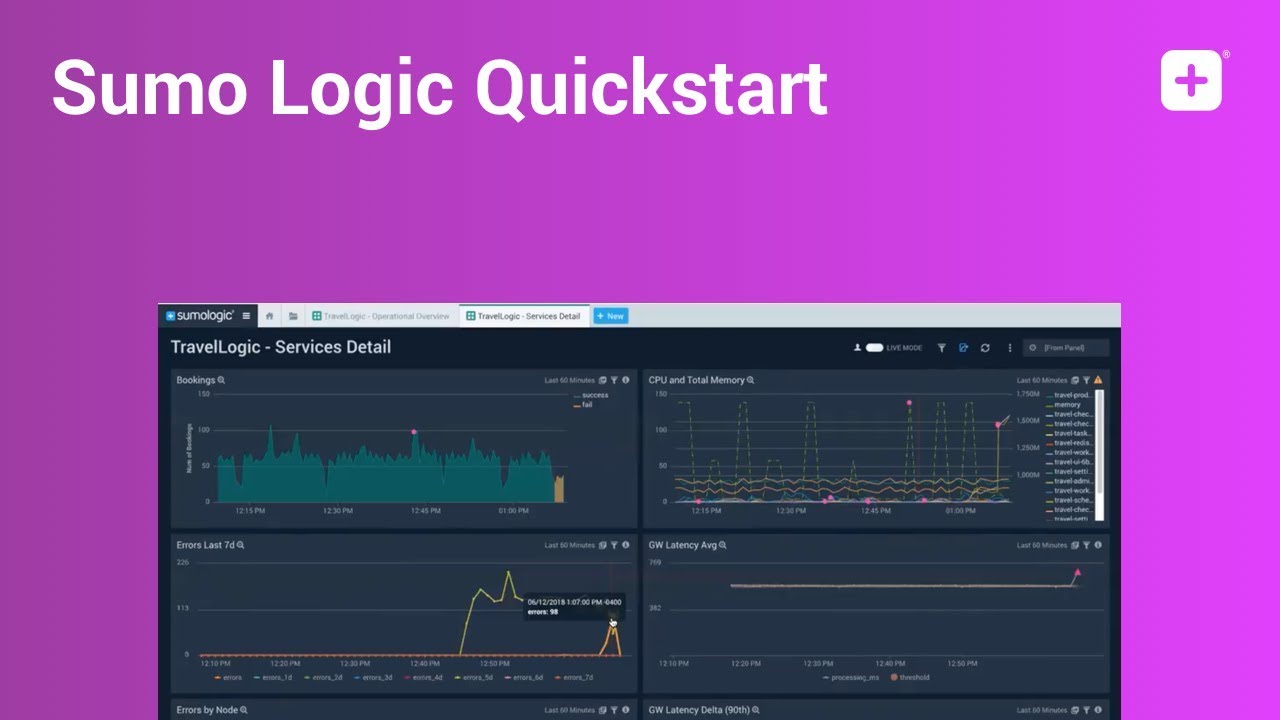Toggle the fail series in Bookings legend

click(x=582, y=405)
